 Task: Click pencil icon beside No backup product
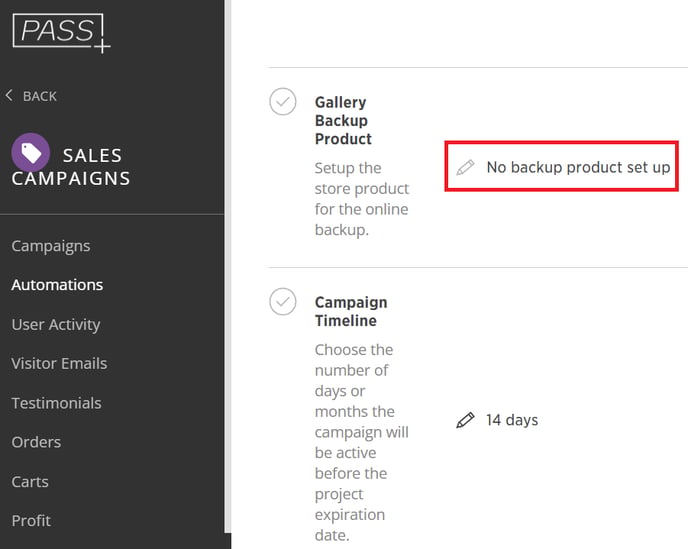tap(465, 167)
